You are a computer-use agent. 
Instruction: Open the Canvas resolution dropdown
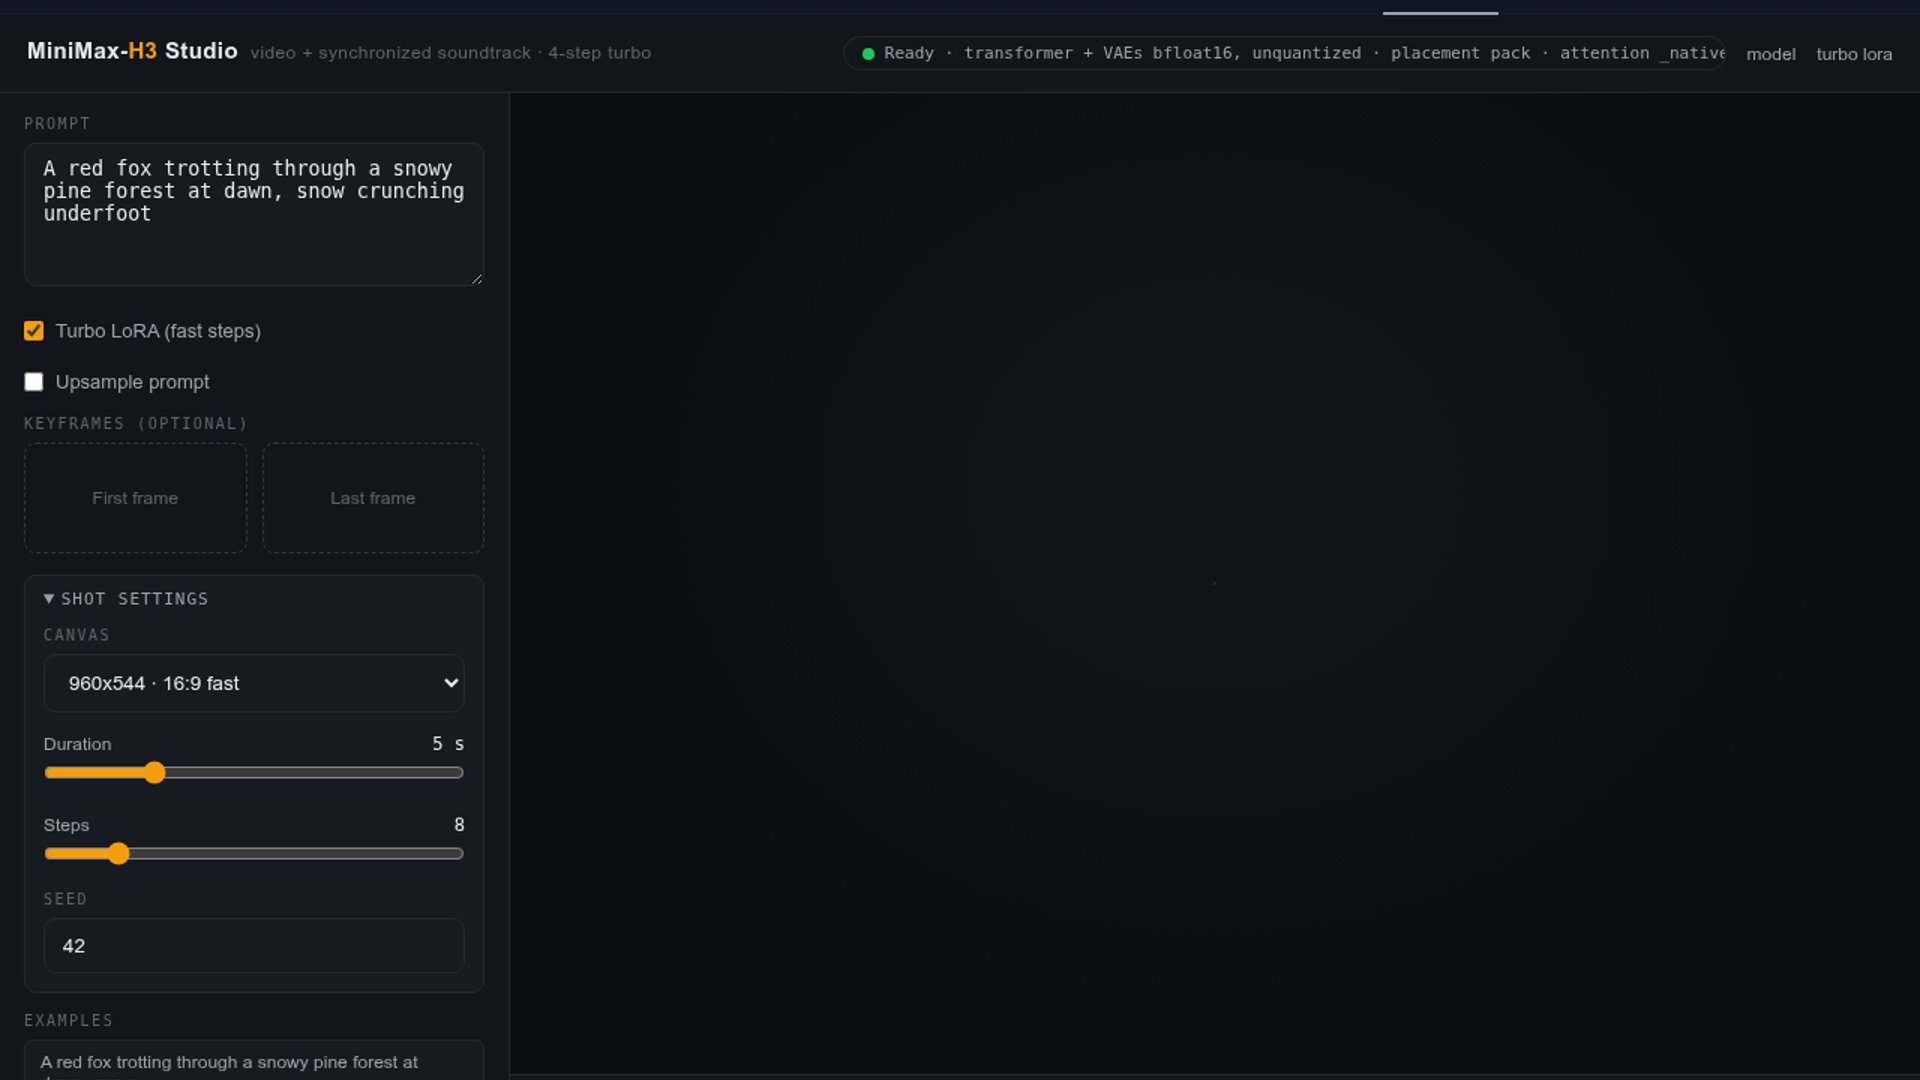[x=254, y=683]
